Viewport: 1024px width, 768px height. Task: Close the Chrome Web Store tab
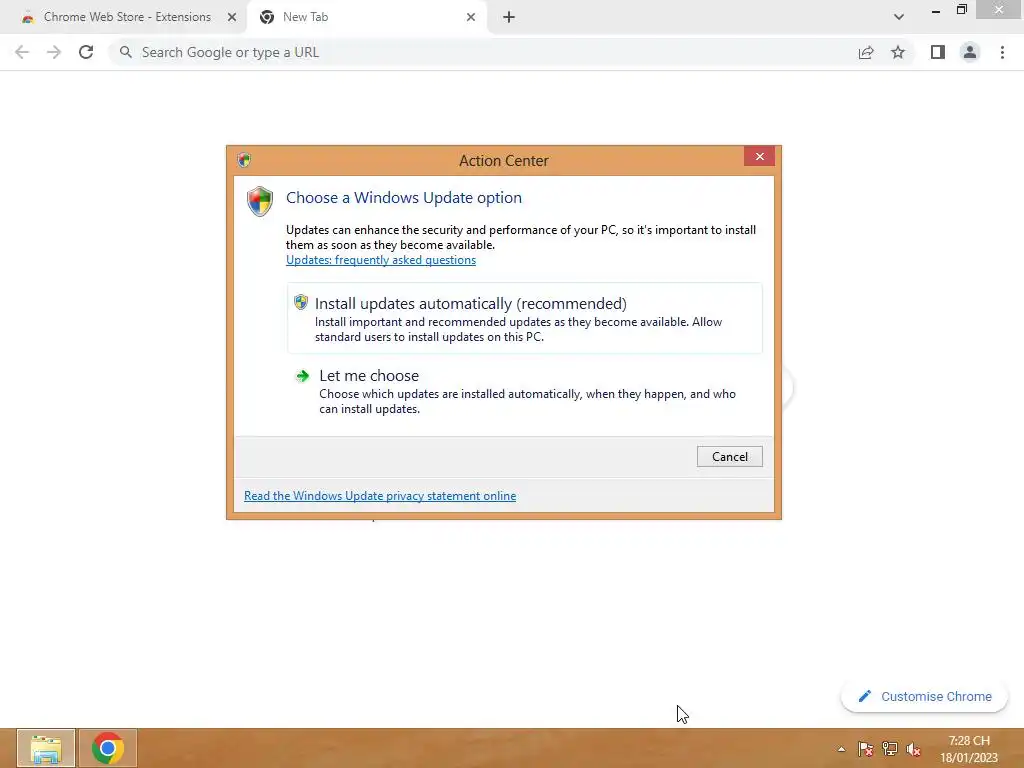tap(232, 17)
